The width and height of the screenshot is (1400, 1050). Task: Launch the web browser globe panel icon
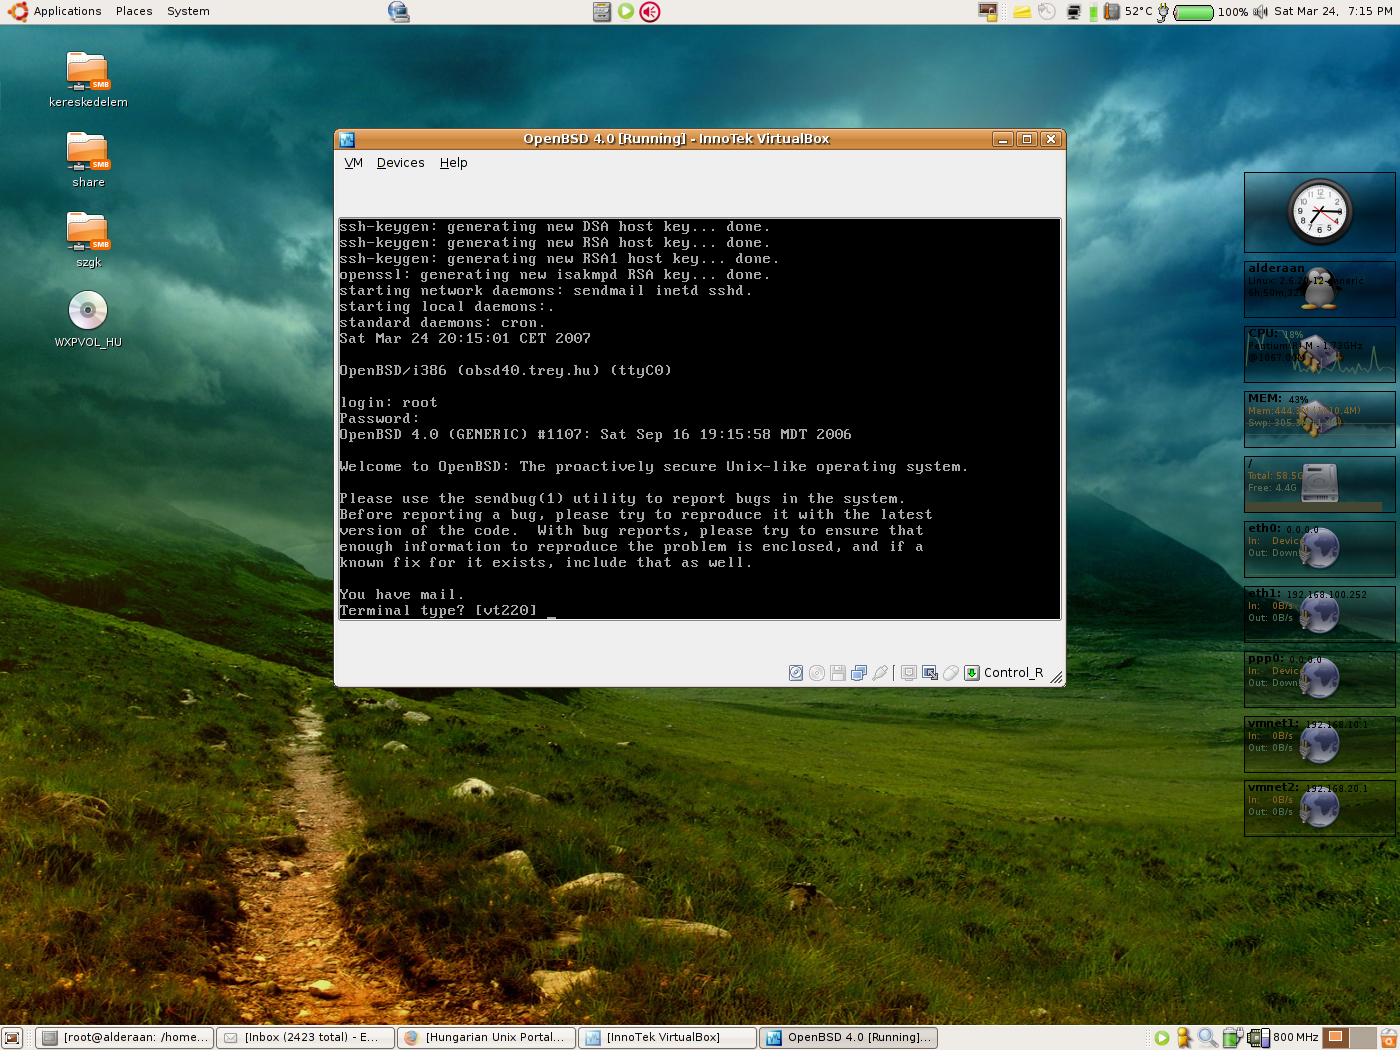tap(398, 11)
